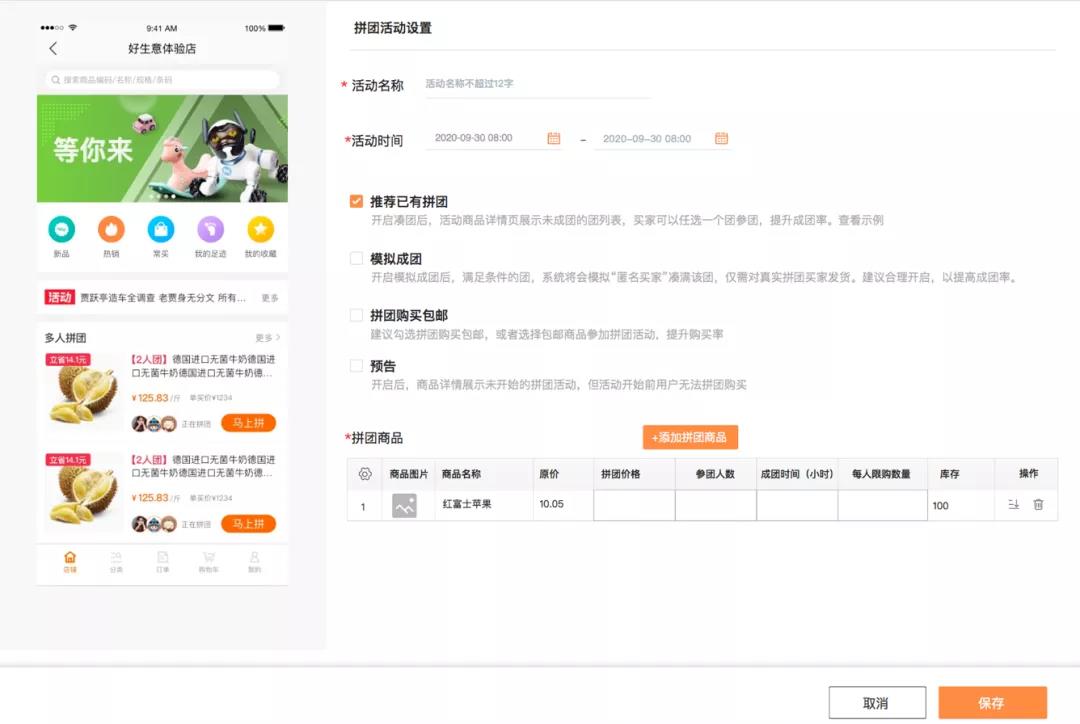Open the start date calendar picker
This screenshot has width=1080, height=724.
click(x=554, y=139)
